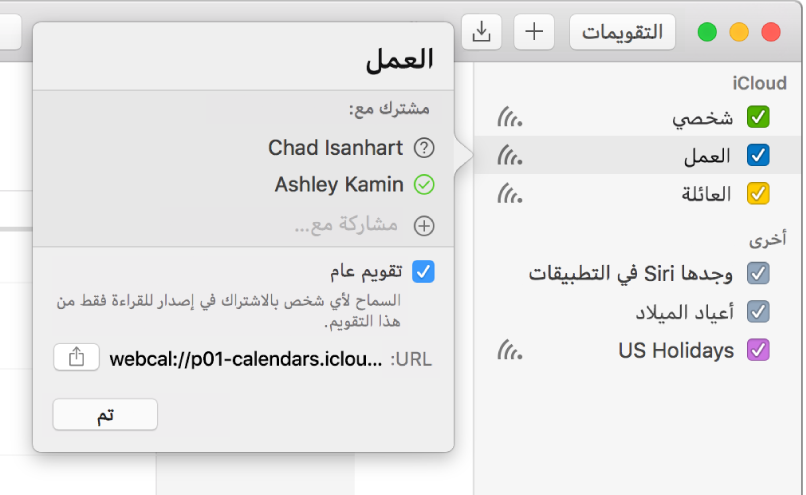Toggle the US Holidays calendar checkbox

(758, 350)
